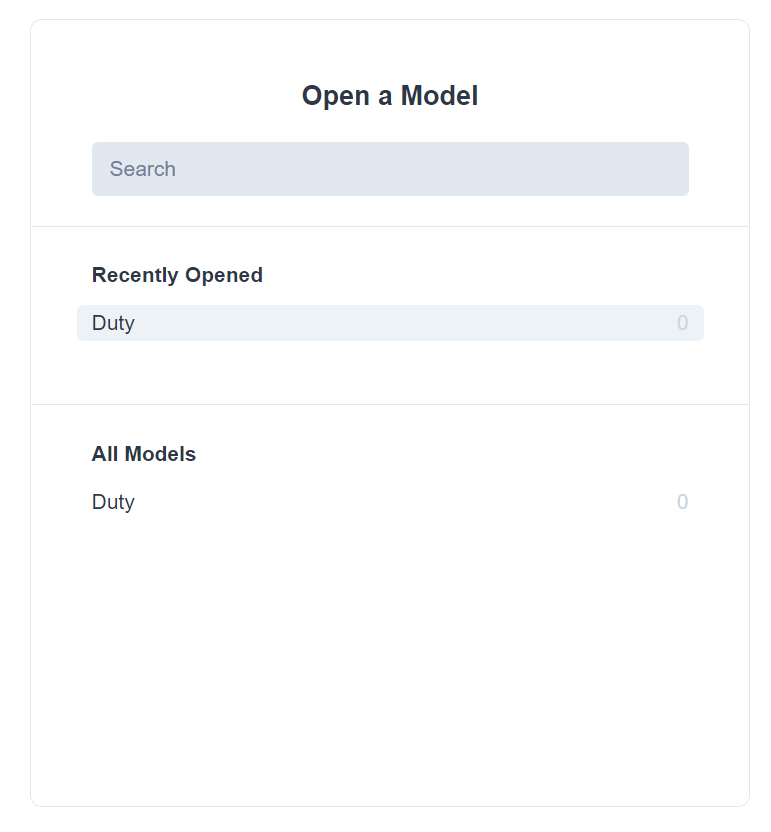Click the 0 count in All Models row
The height and width of the screenshot is (832, 771).
[682, 501]
